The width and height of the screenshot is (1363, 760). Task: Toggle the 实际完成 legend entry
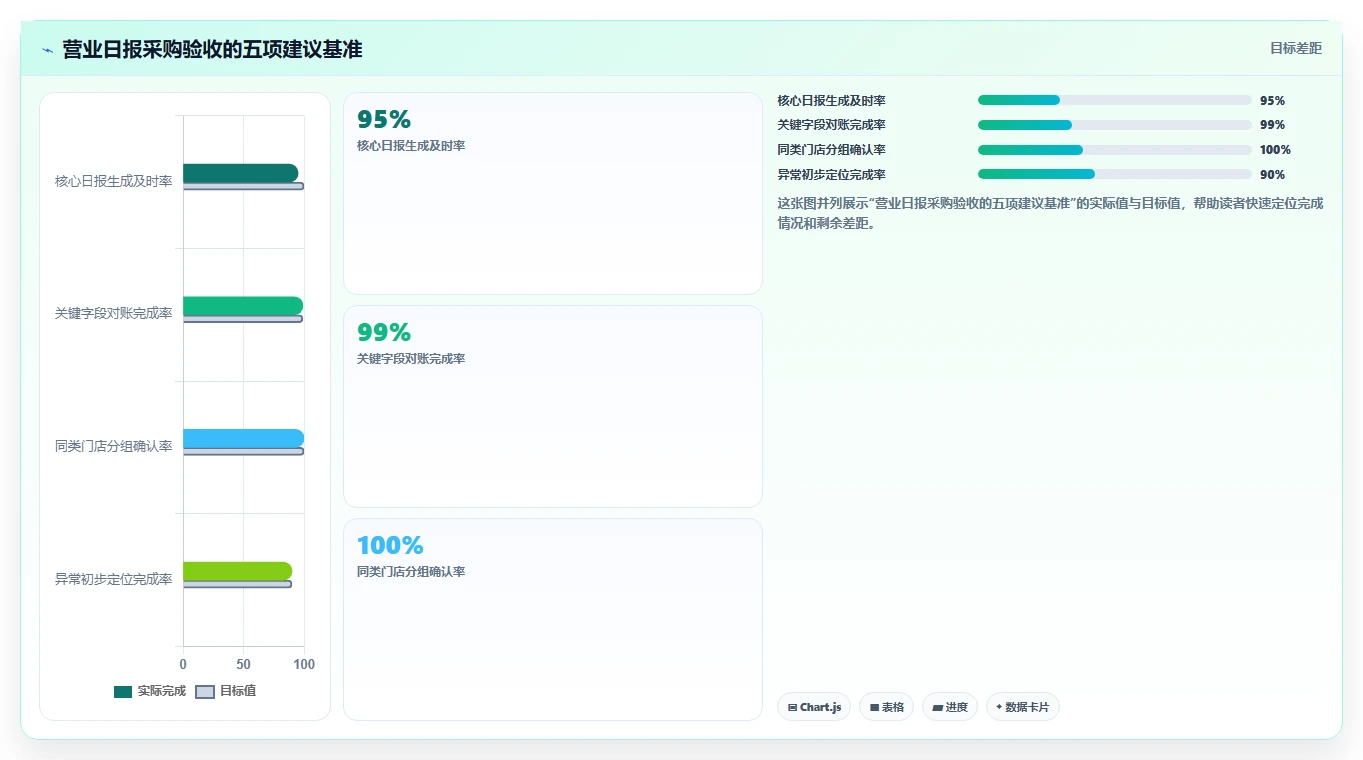click(x=150, y=691)
